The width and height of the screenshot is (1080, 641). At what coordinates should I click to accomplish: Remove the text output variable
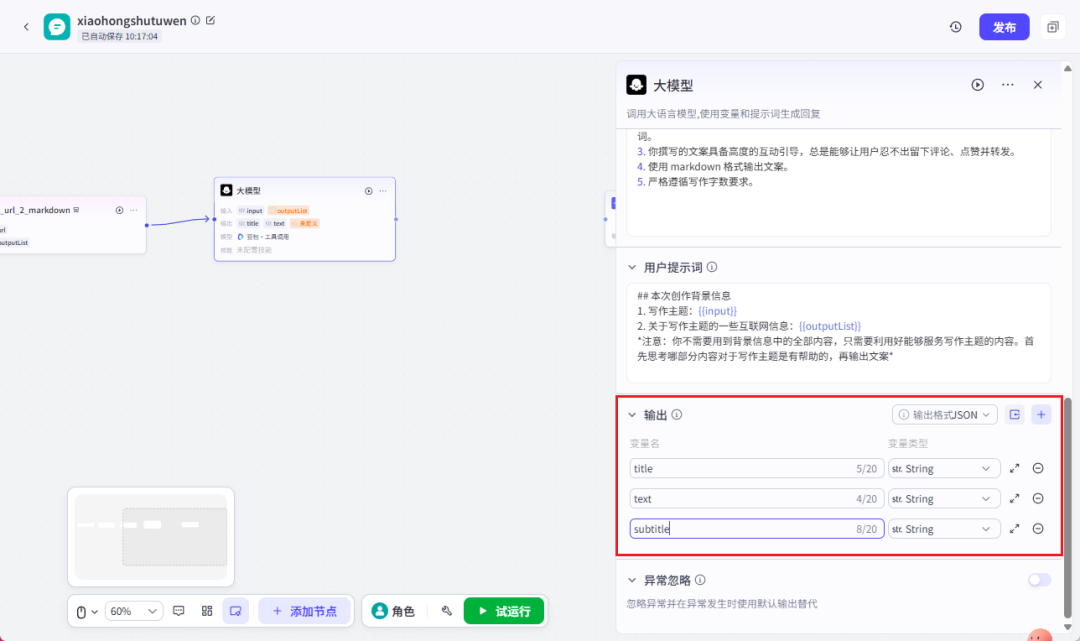point(1038,498)
